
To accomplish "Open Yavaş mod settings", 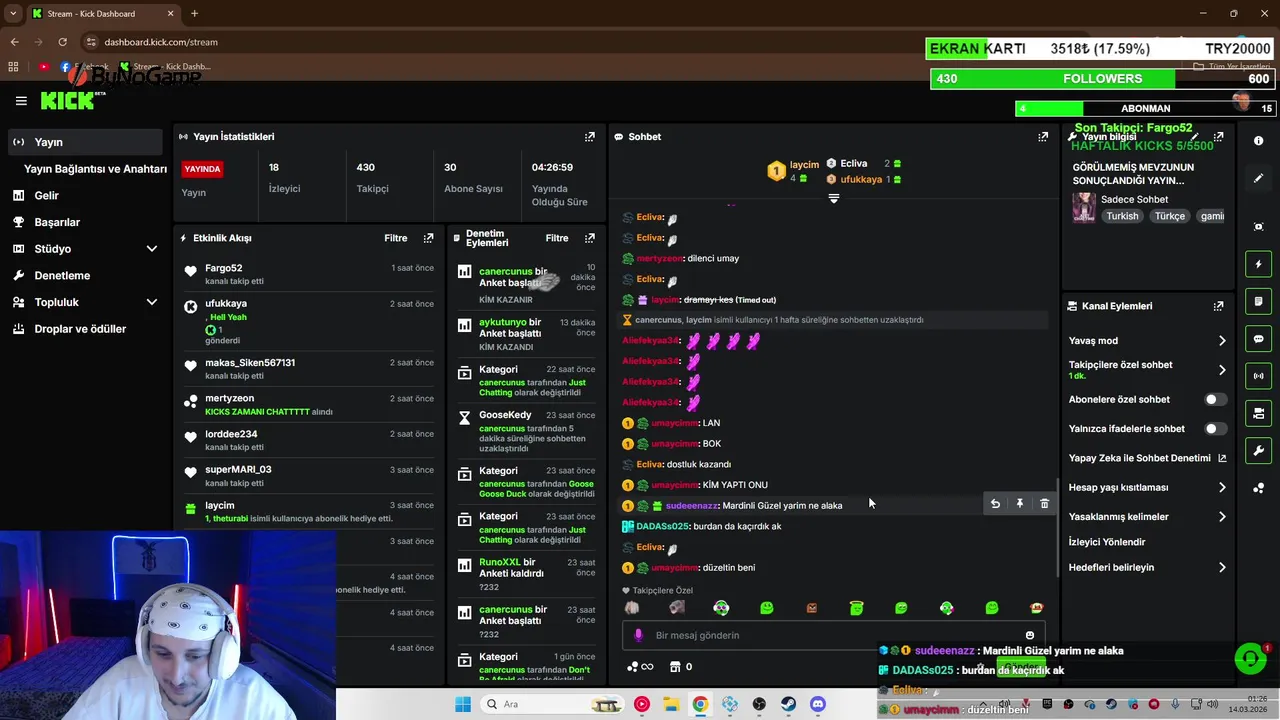I will coord(1147,341).
